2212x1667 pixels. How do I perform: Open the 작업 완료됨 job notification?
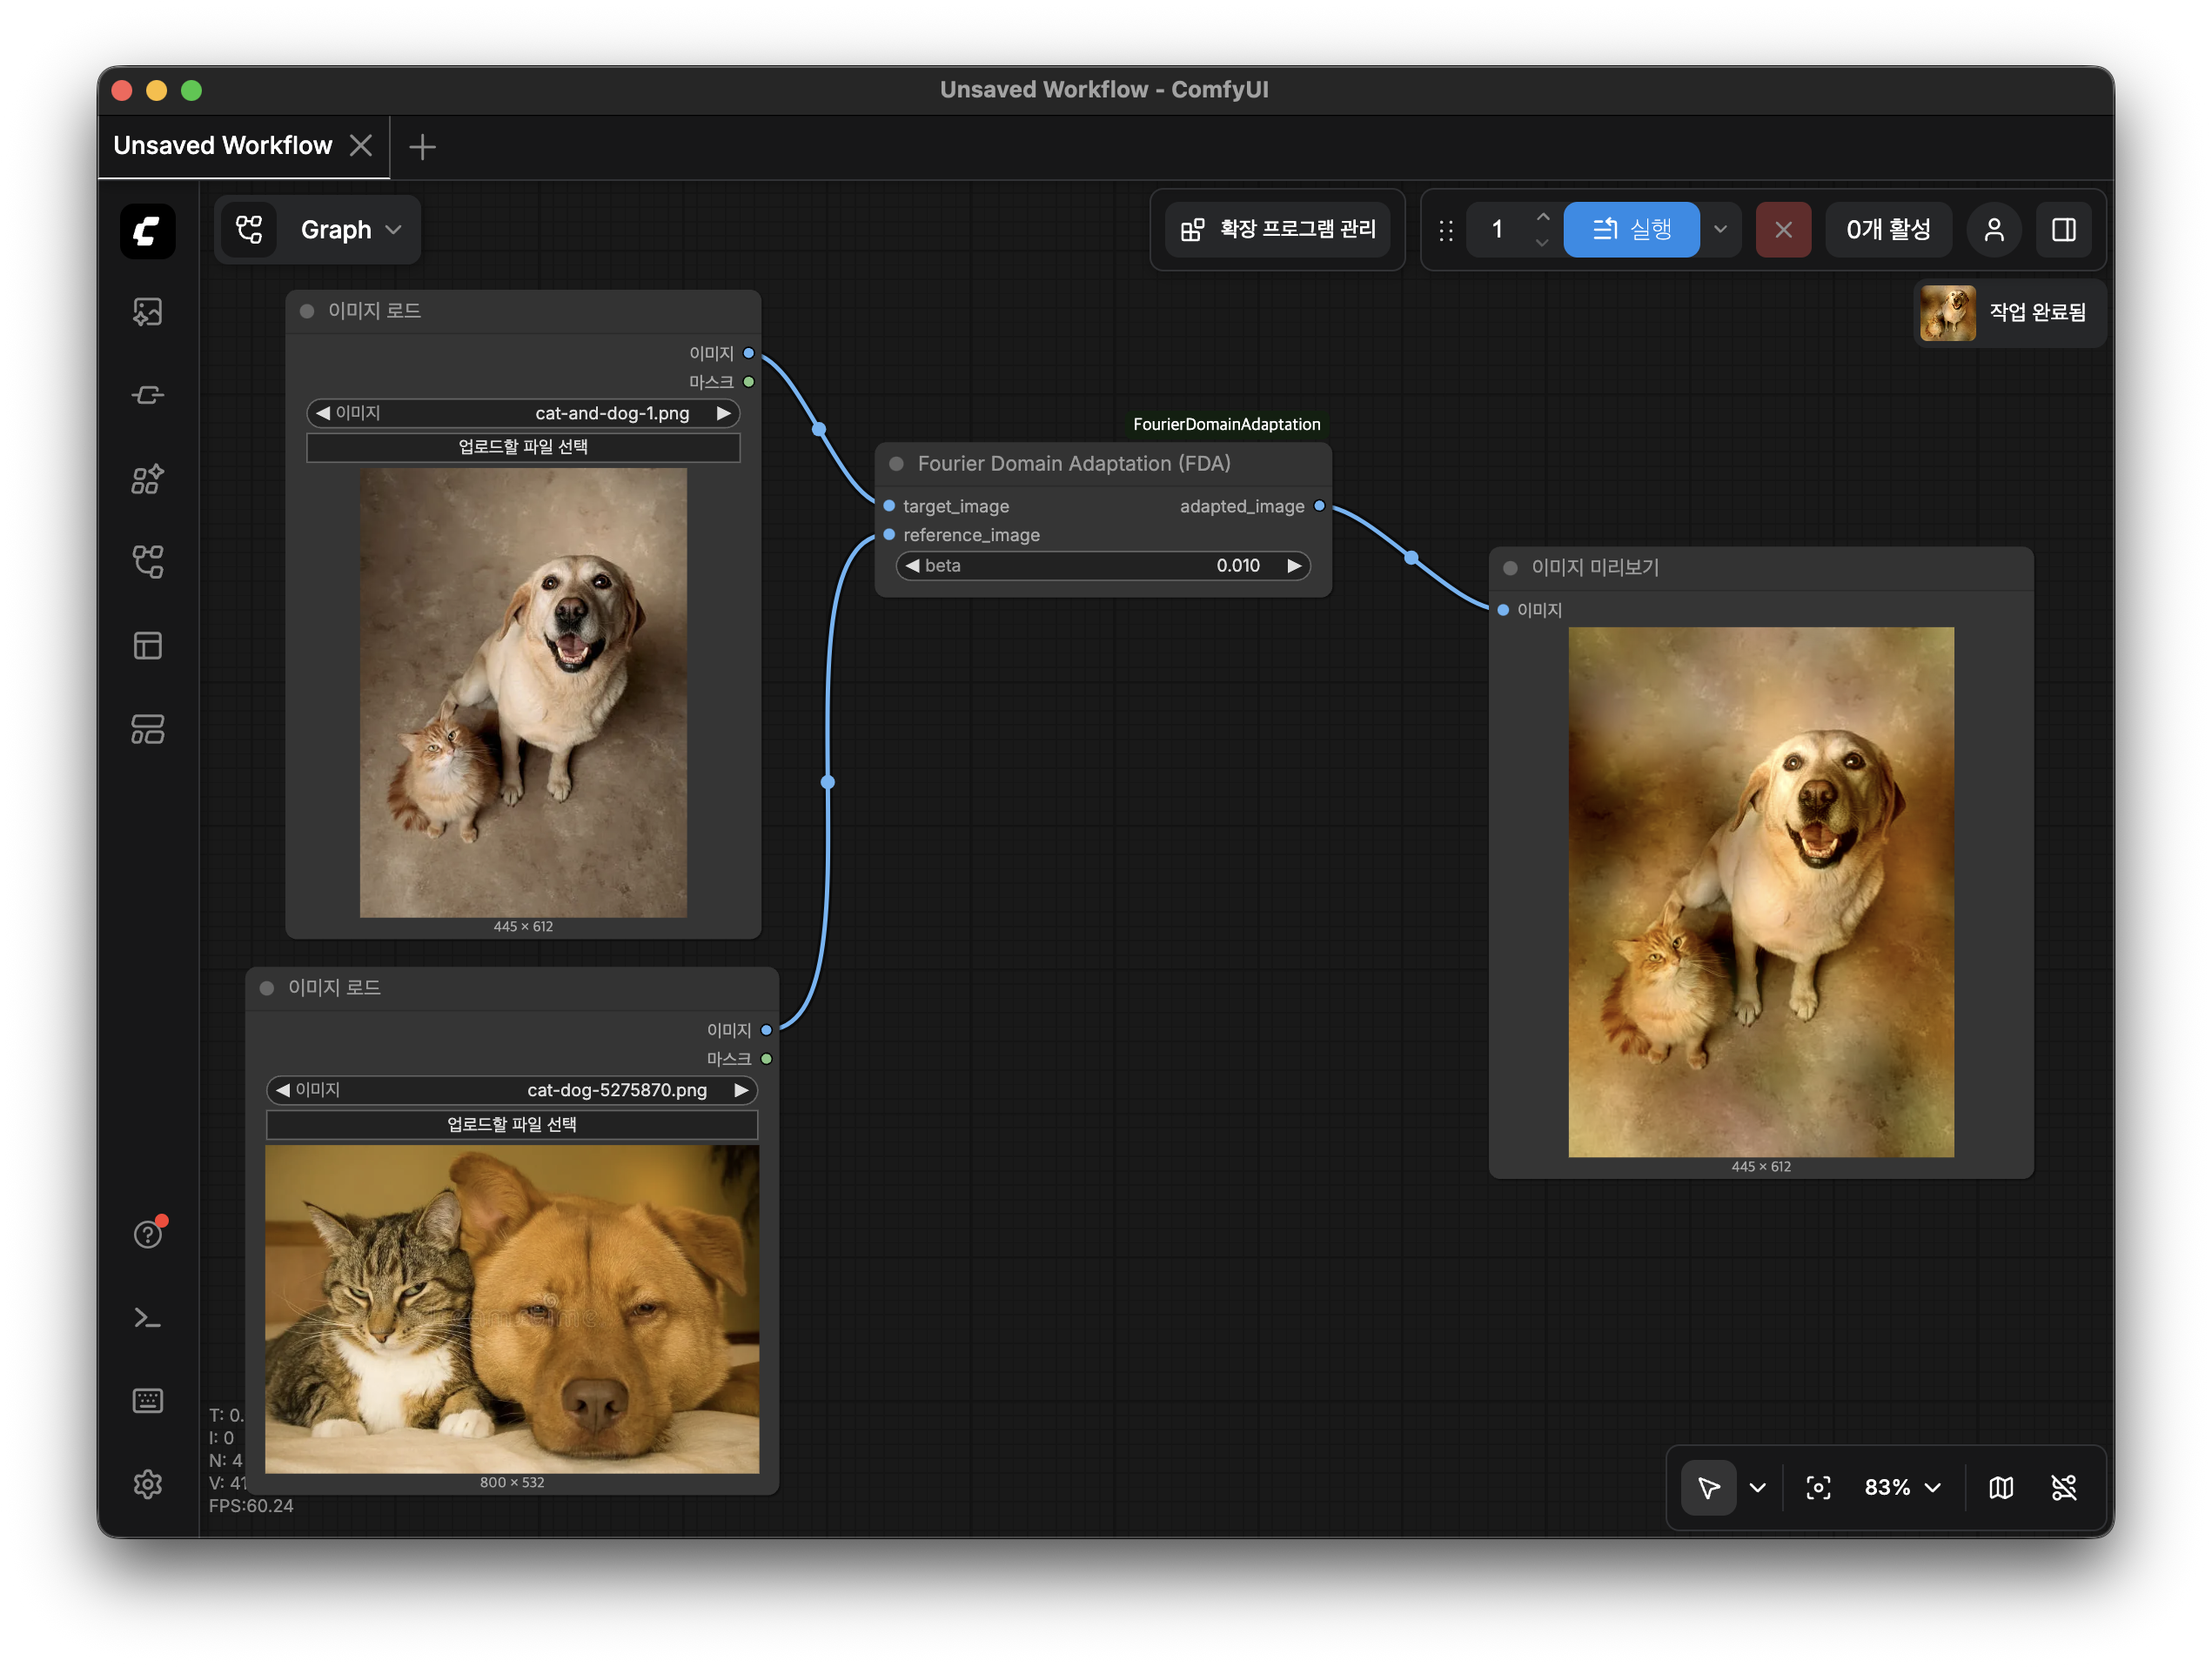[2010, 313]
